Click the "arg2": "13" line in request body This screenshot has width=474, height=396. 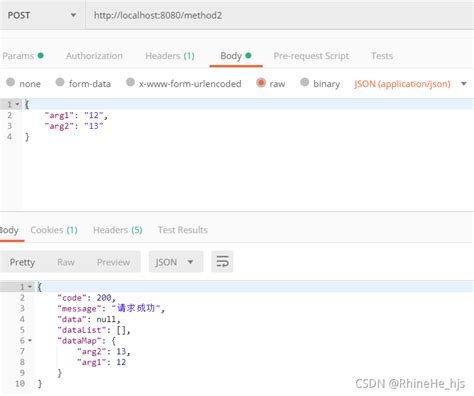tap(74, 126)
